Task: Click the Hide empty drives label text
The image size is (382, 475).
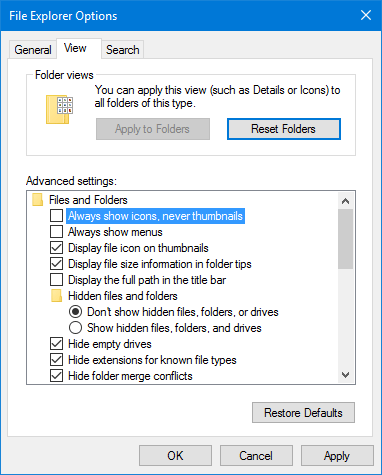Action: click(x=110, y=344)
